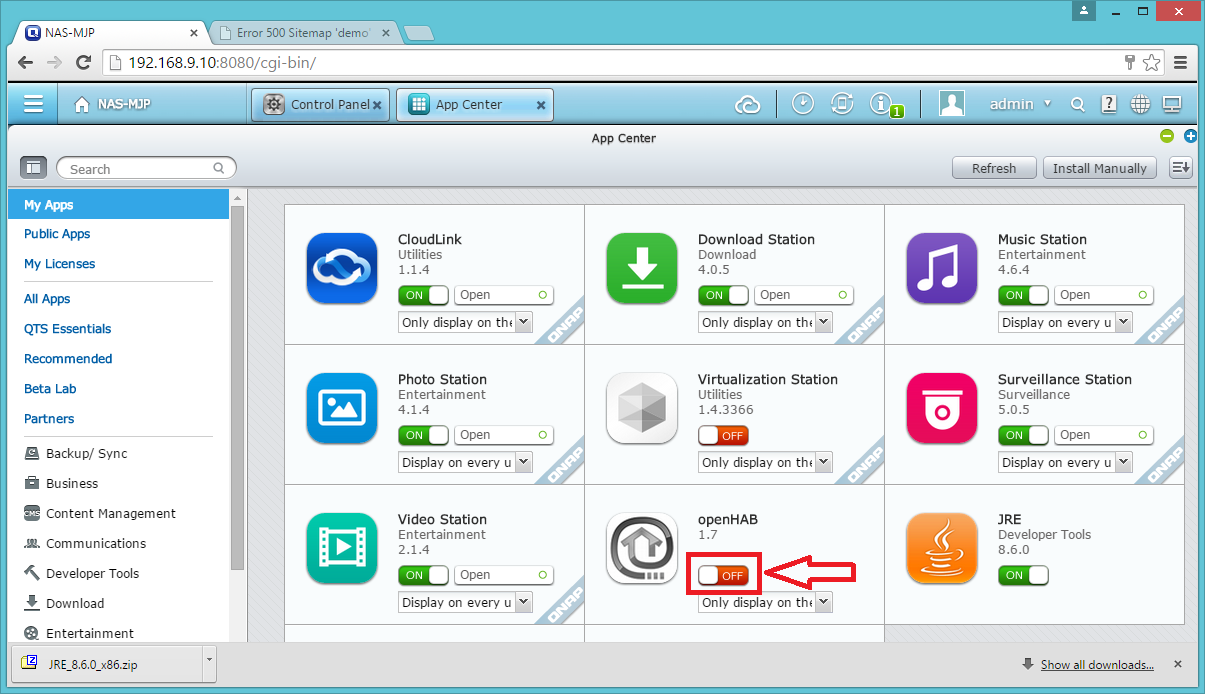Switch to the App Center tab
1205x694 pixels.
pyautogui.click(x=474, y=104)
